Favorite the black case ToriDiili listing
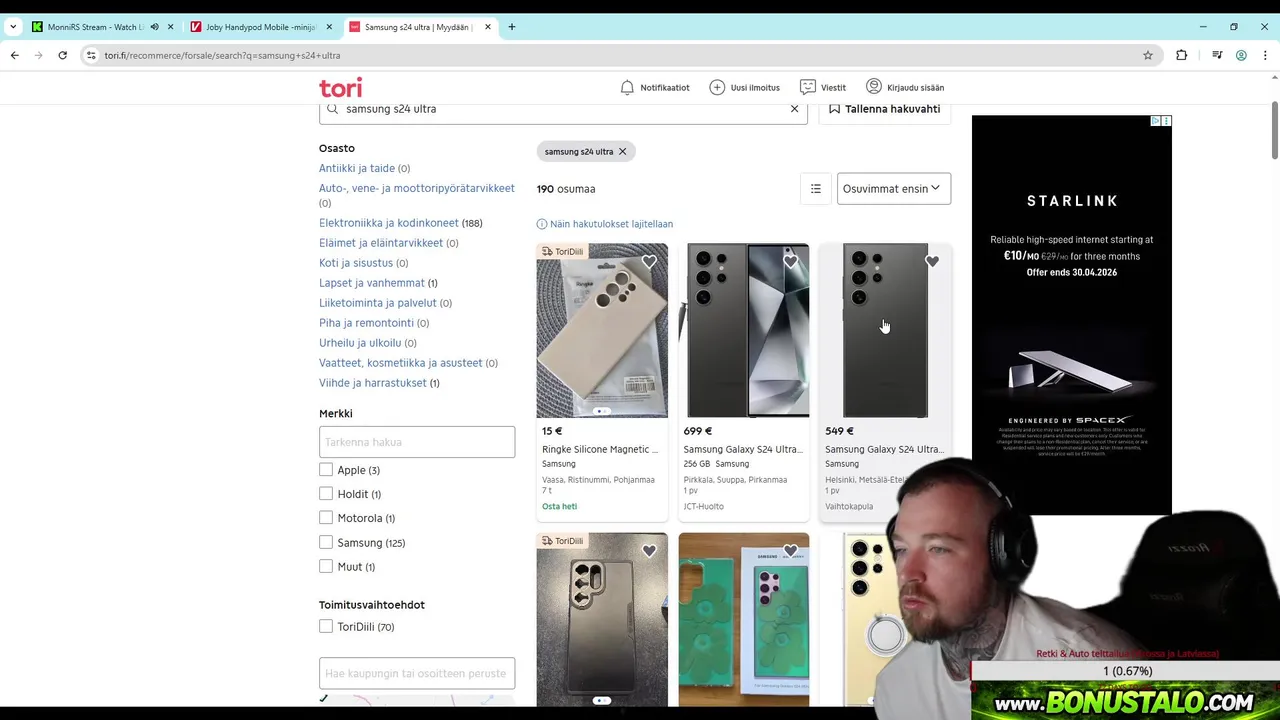The width and height of the screenshot is (1280, 720). pos(649,551)
